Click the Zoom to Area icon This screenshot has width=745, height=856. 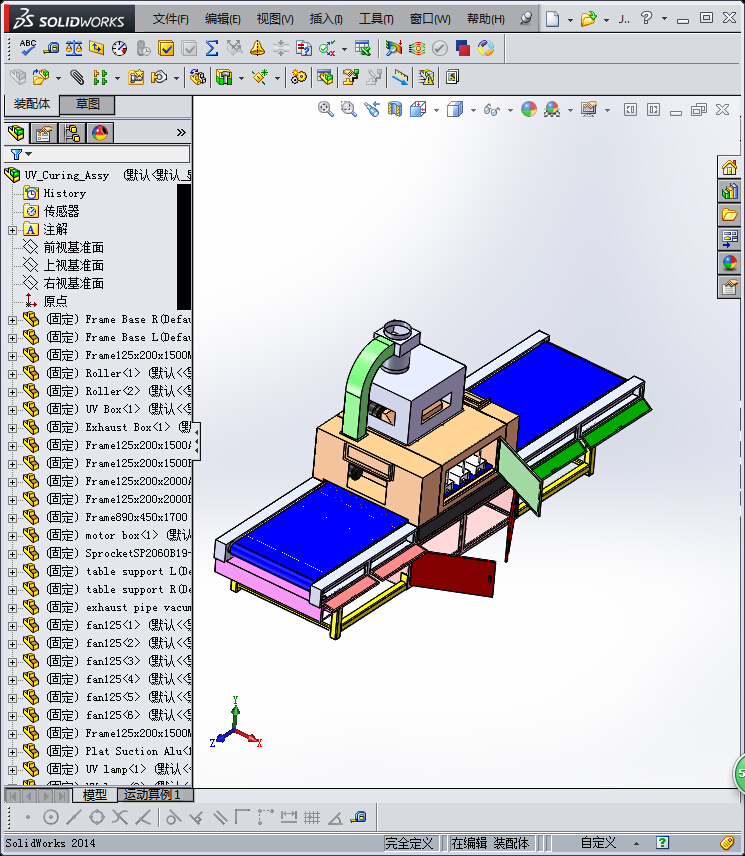click(349, 109)
